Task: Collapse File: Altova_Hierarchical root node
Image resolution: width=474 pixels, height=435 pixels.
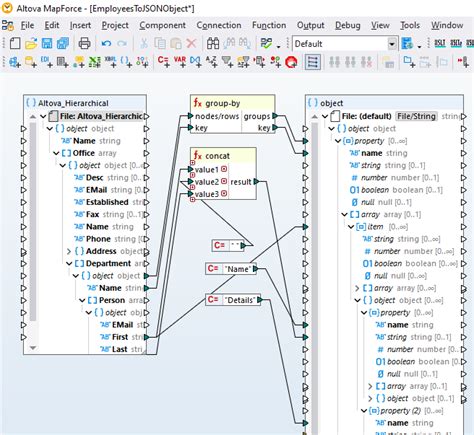Action: click(x=43, y=117)
